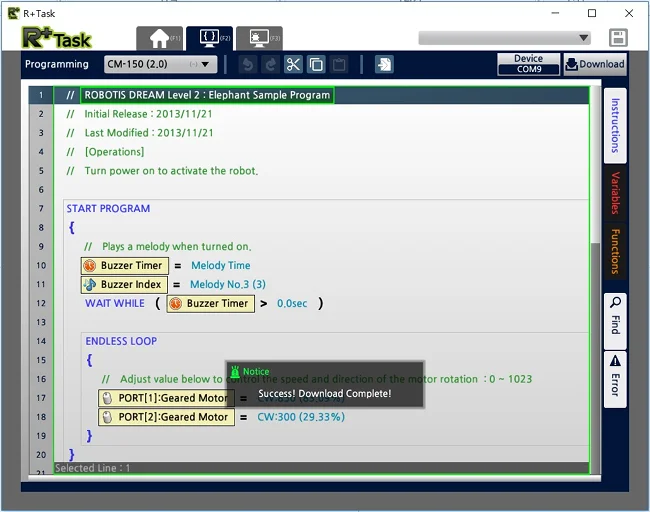Expand the empty file dropdown at top

[x=504, y=38]
